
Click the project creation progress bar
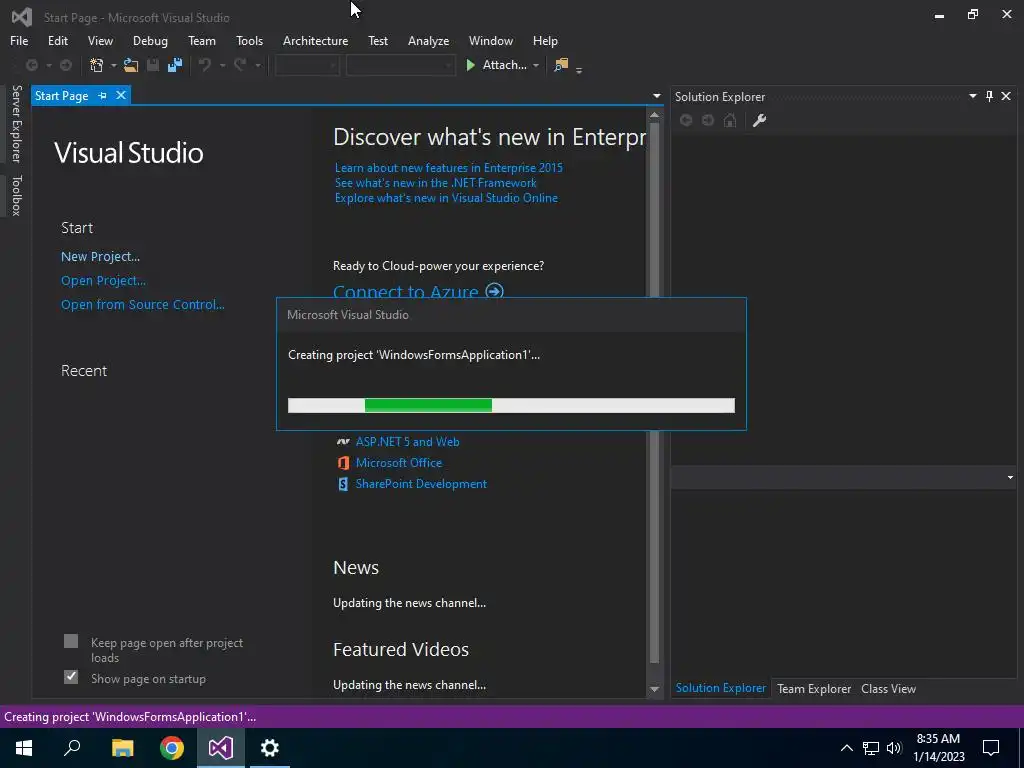tap(511, 406)
